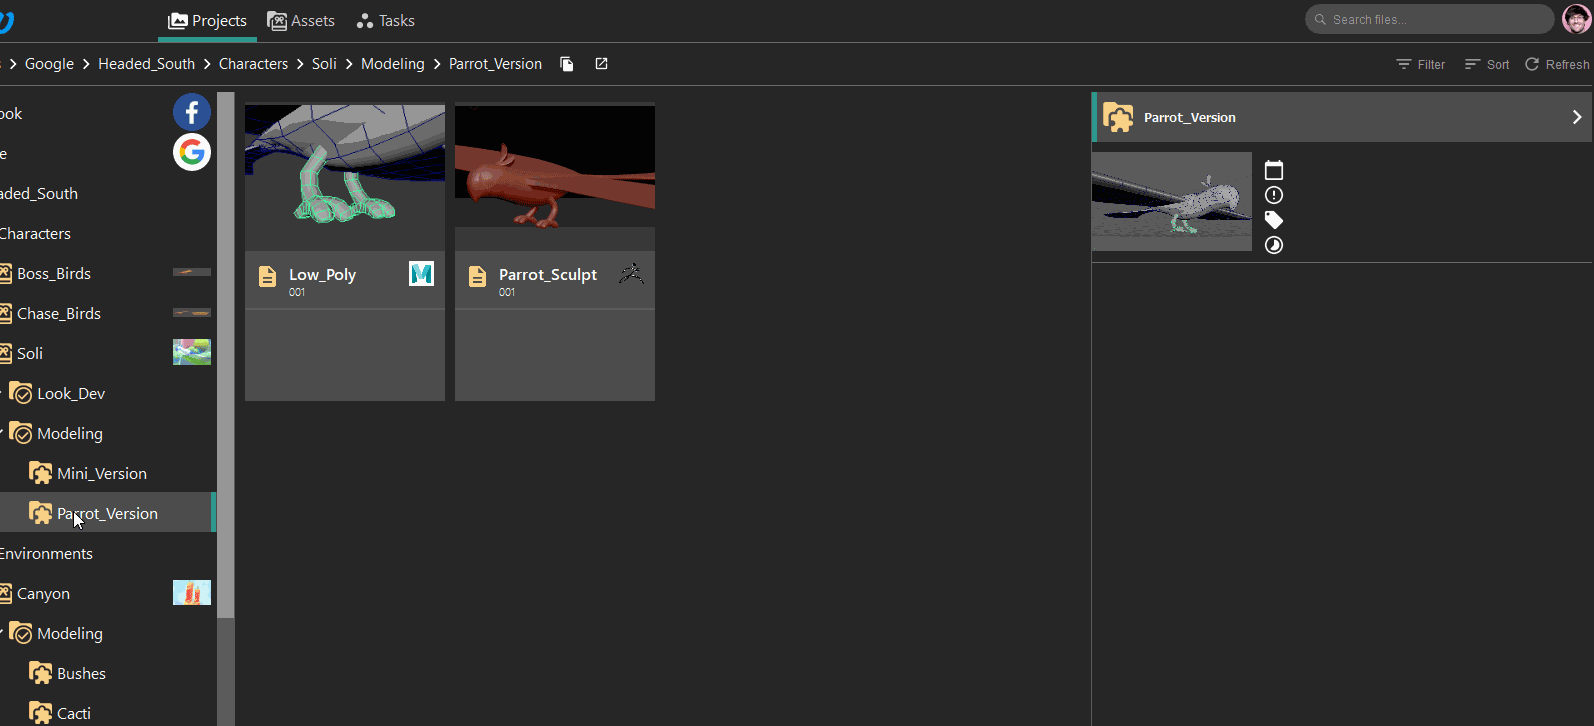Open the folder externally via the breadcrumb icon

pyautogui.click(x=601, y=64)
